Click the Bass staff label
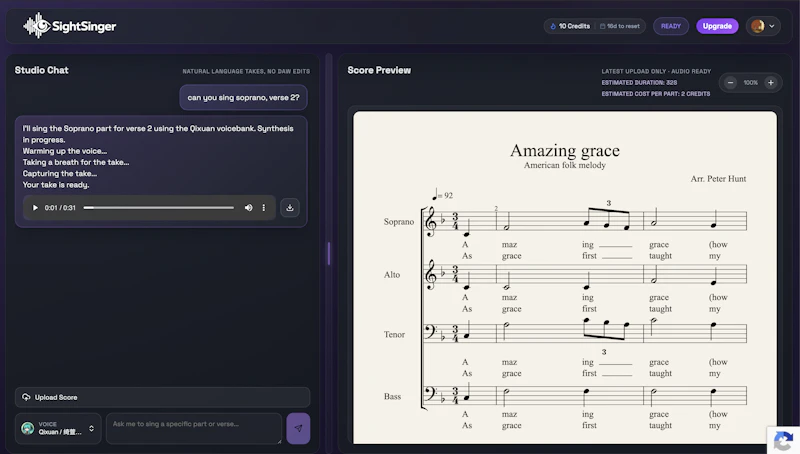The image size is (800, 454). point(392,396)
